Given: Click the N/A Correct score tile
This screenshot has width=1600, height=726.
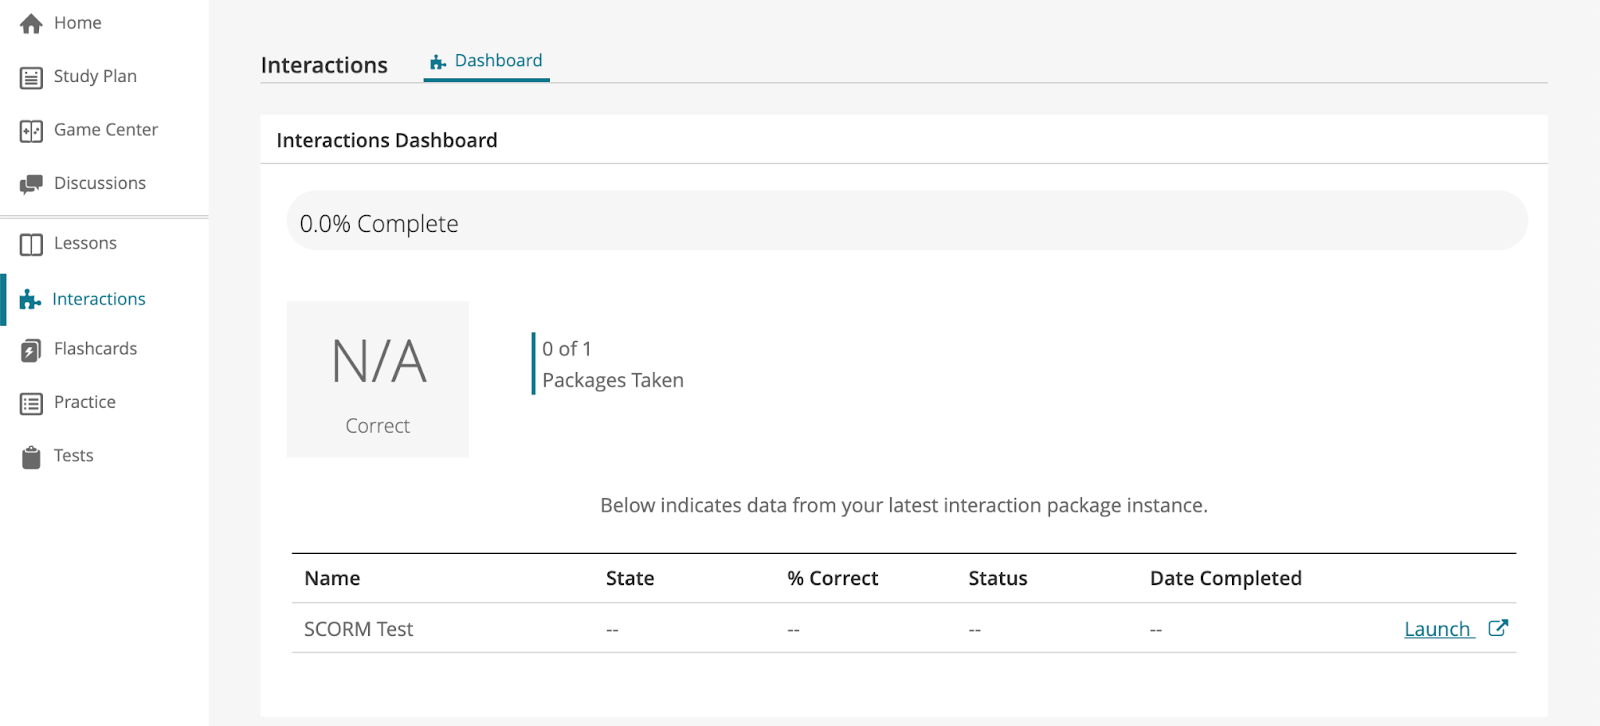Looking at the screenshot, I should pyautogui.click(x=378, y=380).
